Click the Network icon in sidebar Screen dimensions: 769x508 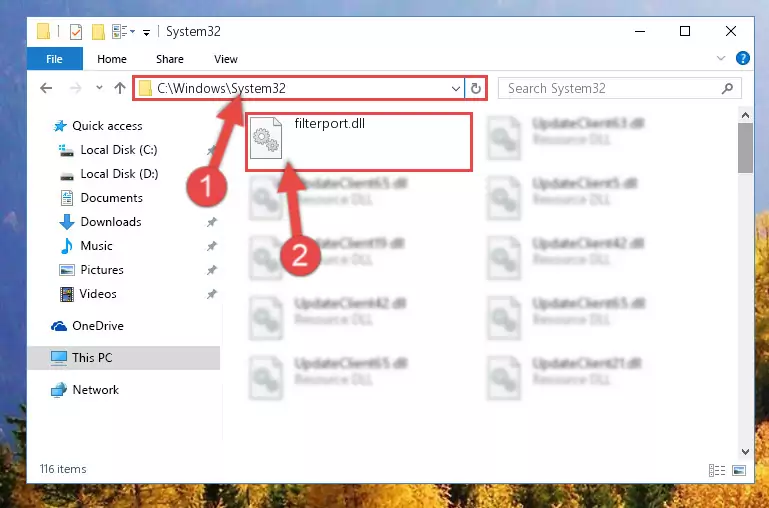(x=59, y=390)
